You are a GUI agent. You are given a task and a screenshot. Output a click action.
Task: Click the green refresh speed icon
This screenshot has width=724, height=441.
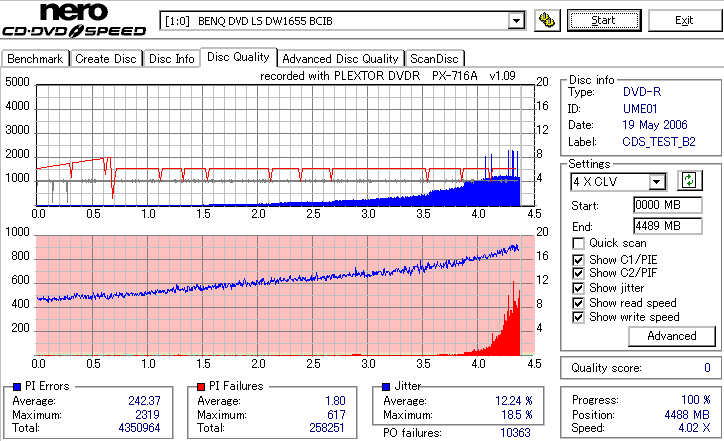click(689, 181)
